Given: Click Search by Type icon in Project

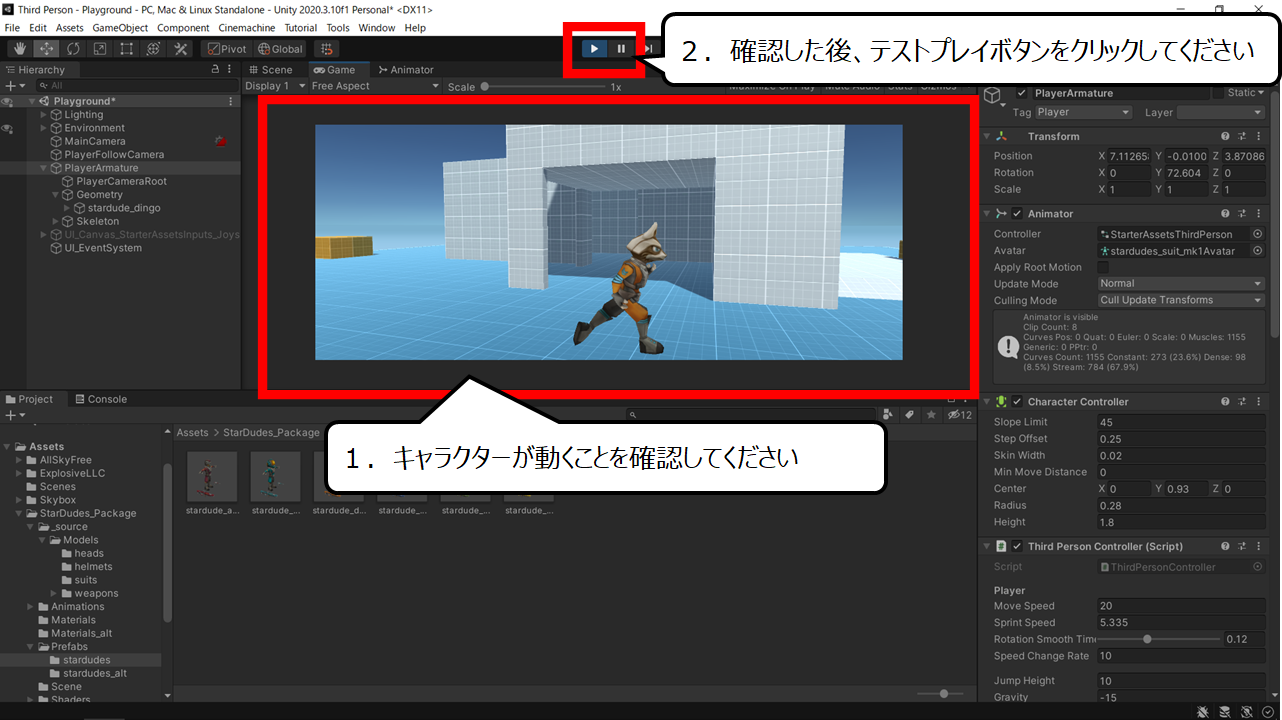Looking at the screenshot, I should (890, 414).
